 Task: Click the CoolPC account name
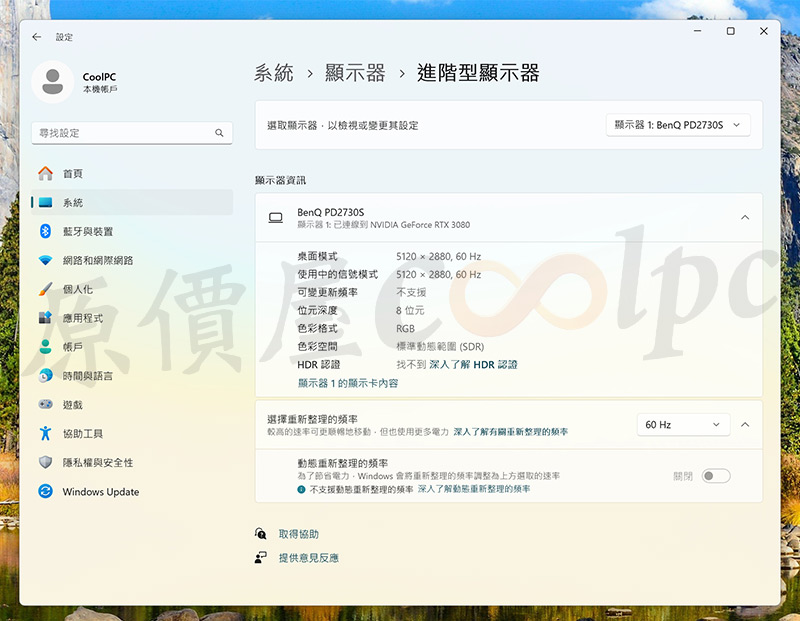click(99, 77)
